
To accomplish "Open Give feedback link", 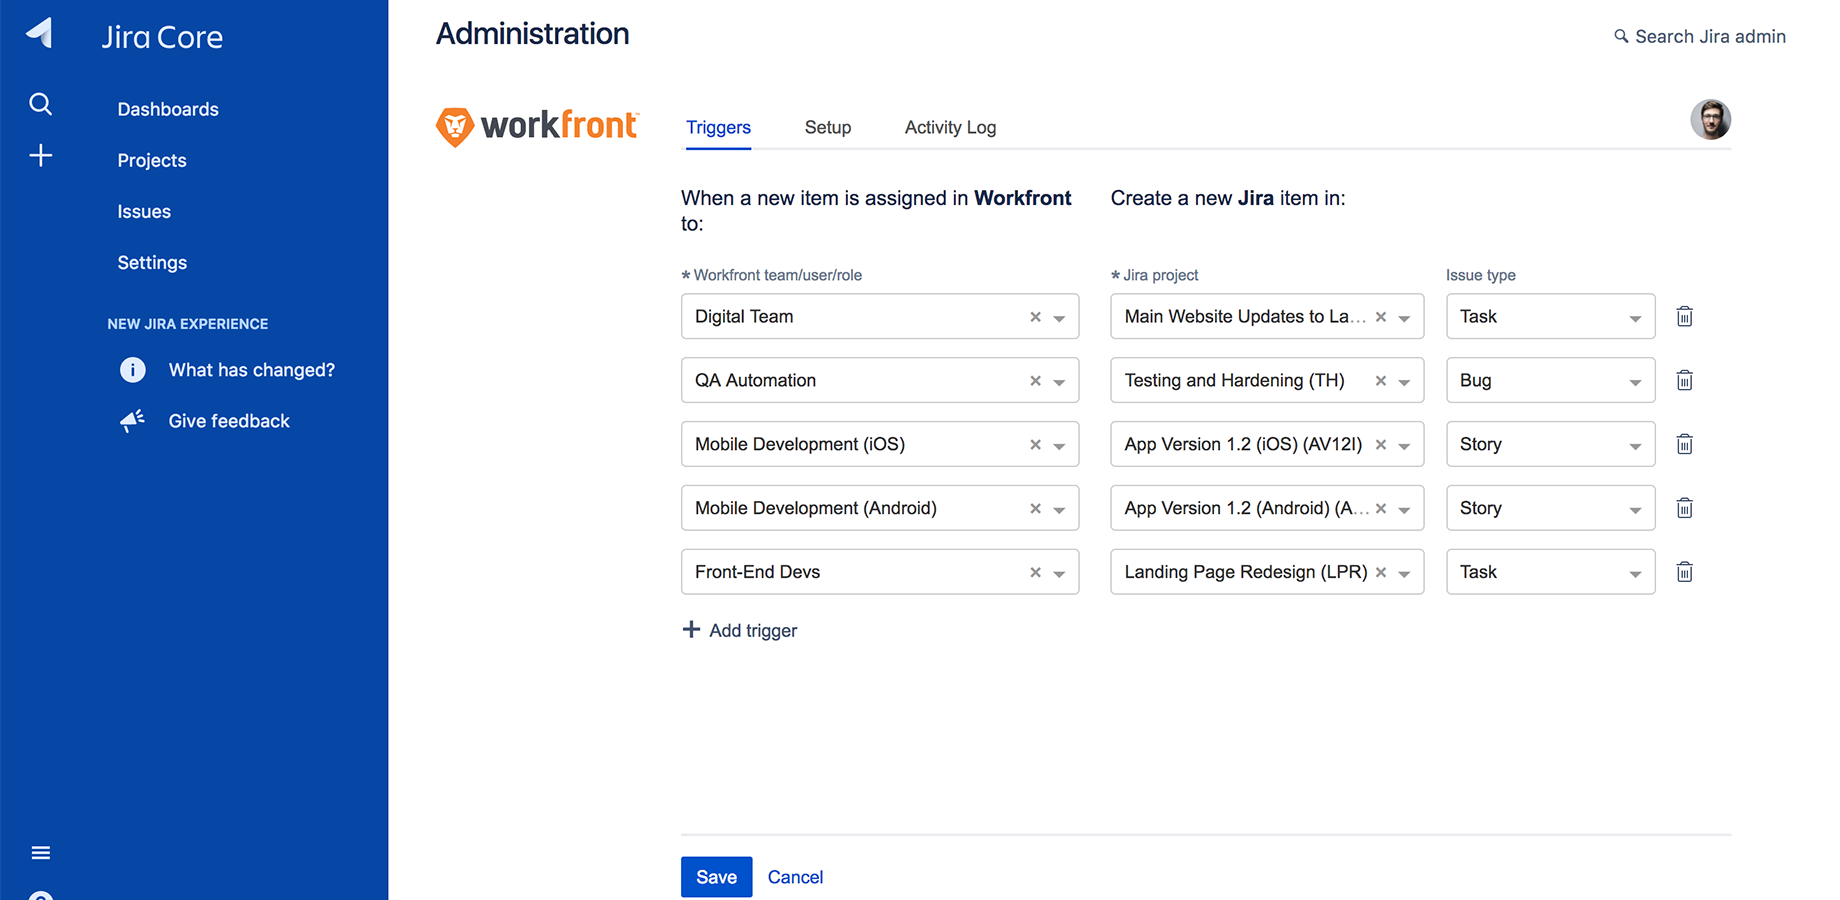I will [x=229, y=421].
